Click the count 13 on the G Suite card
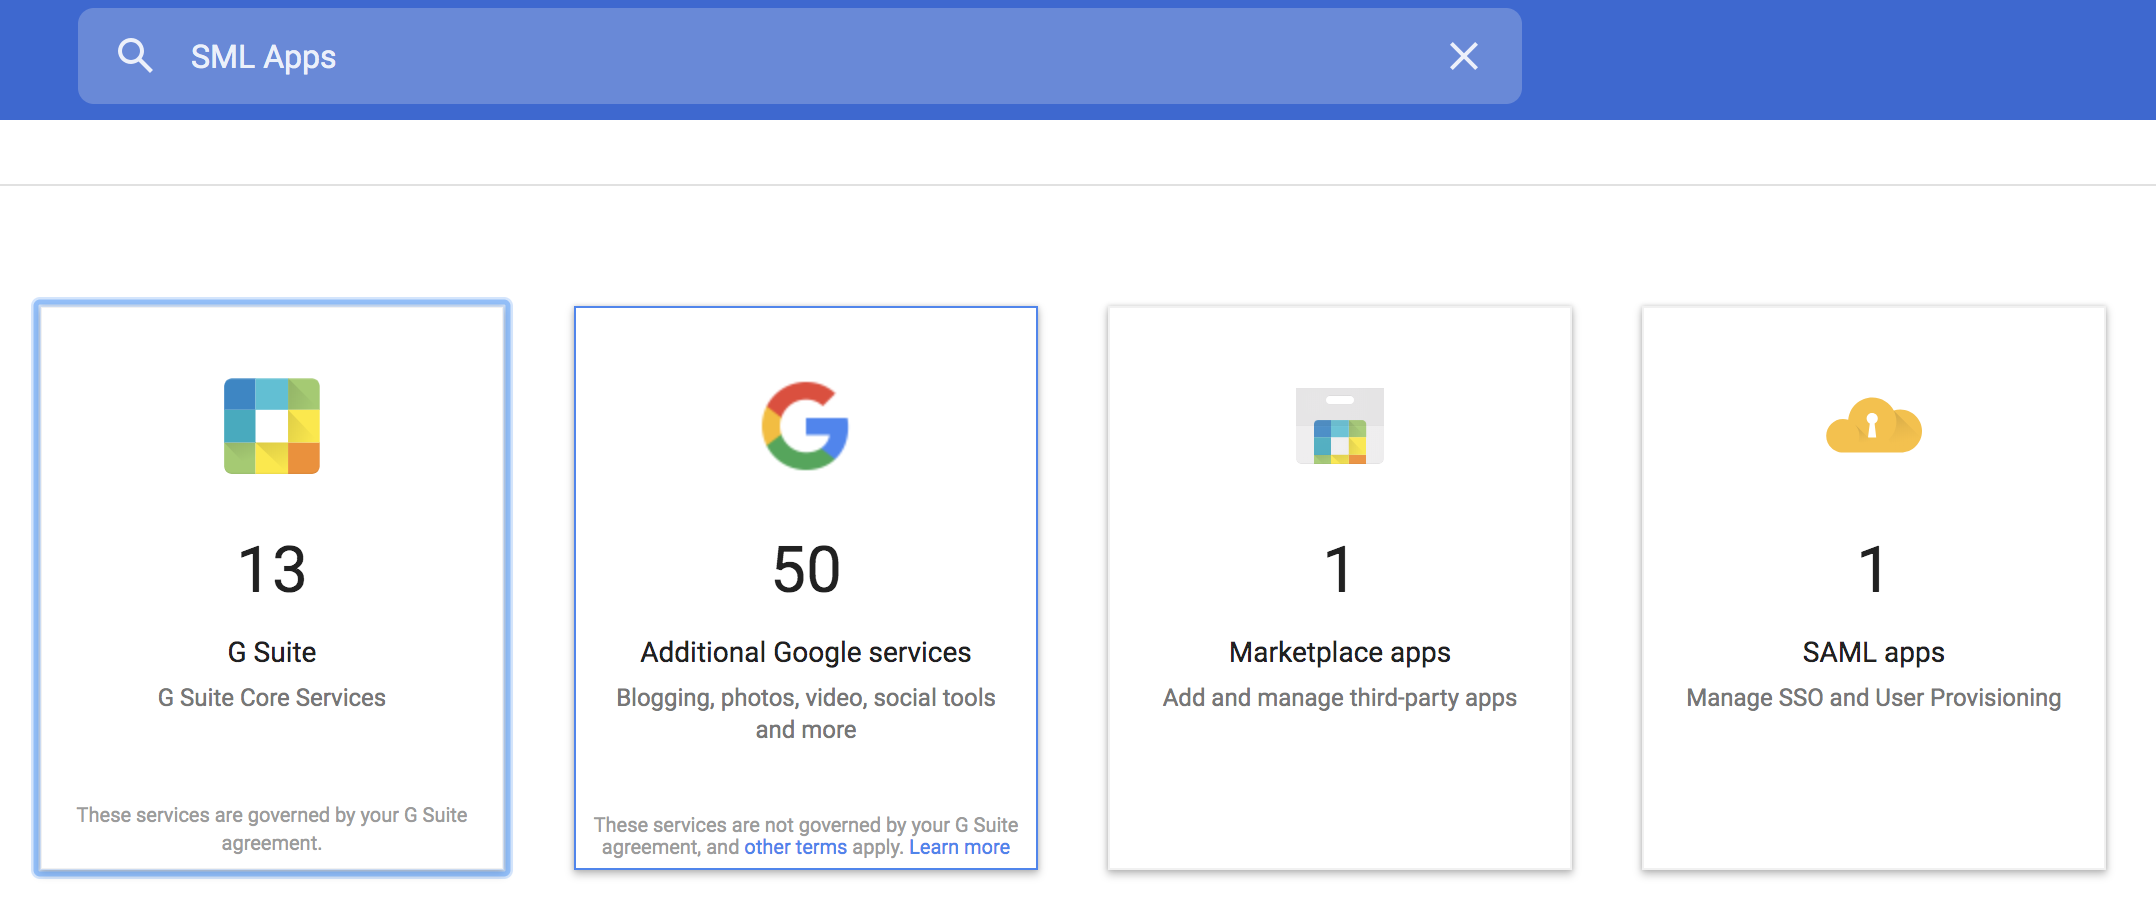The height and width of the screenshot is (920, 2156). (x=271, y=568)
